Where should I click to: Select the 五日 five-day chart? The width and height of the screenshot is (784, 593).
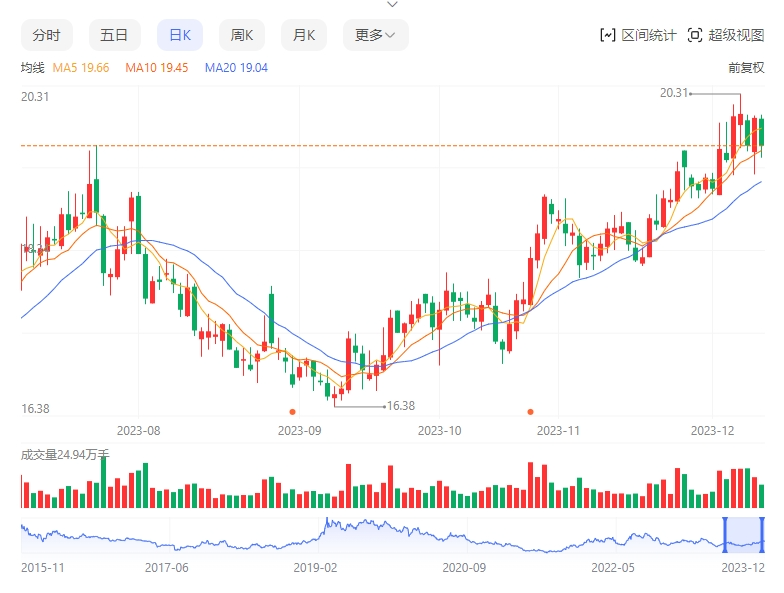coord(114,35)
